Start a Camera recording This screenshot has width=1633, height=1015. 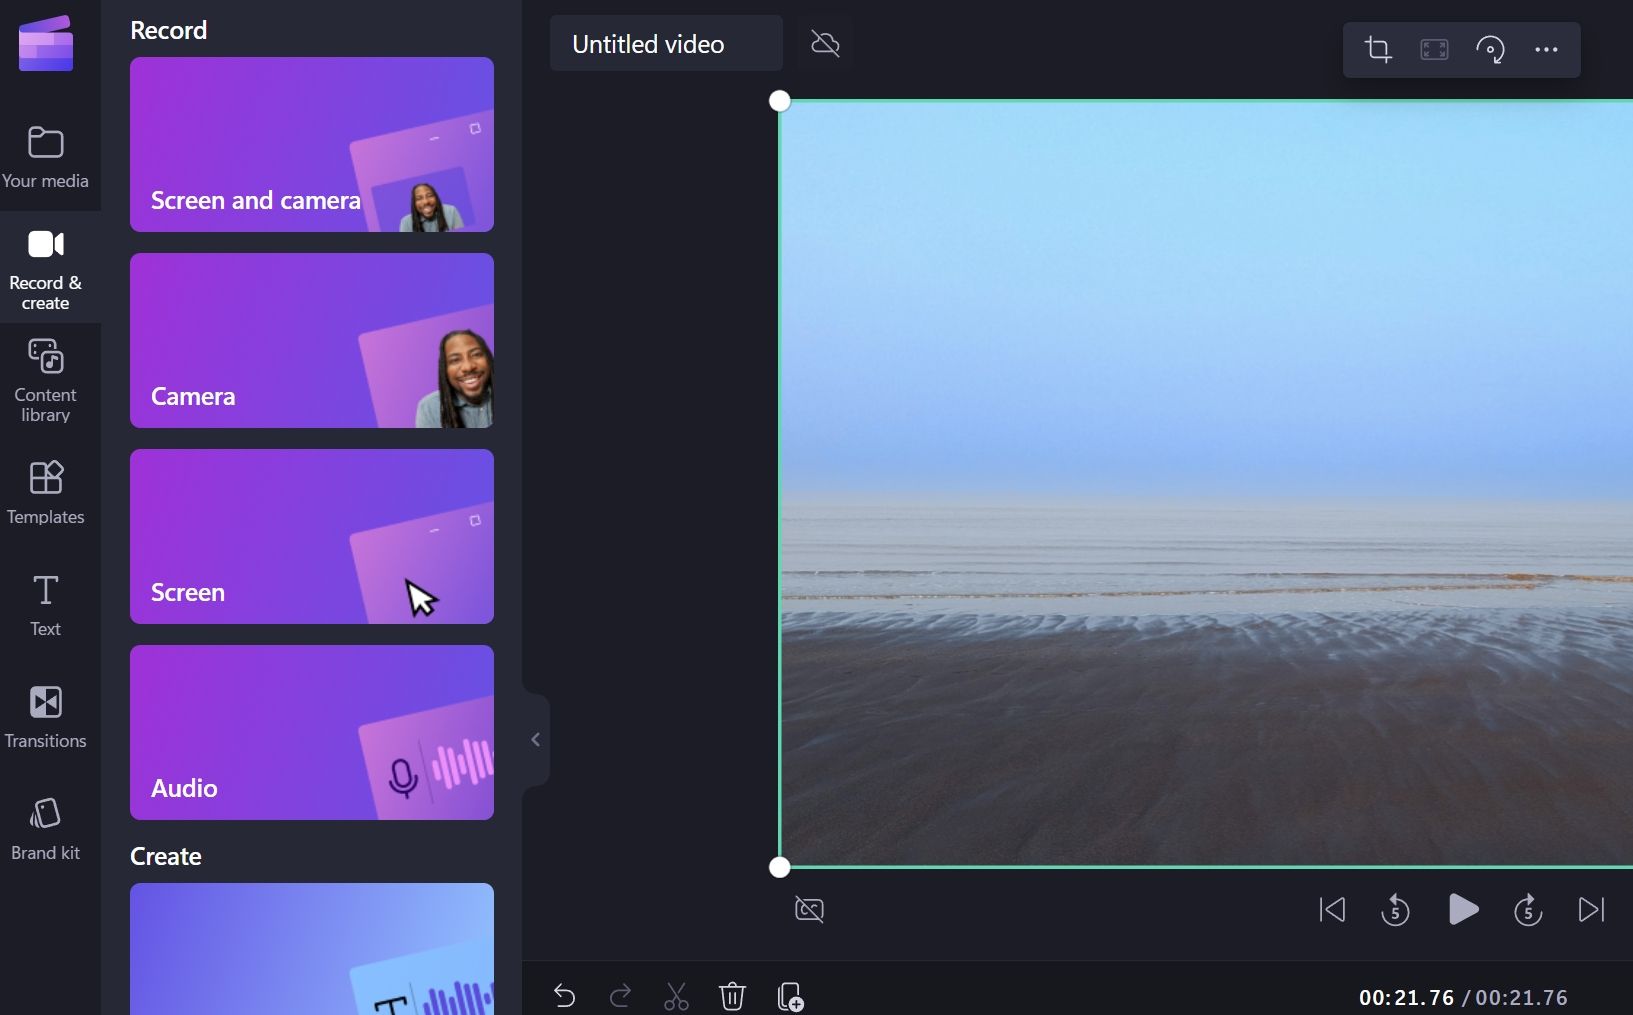311,341
